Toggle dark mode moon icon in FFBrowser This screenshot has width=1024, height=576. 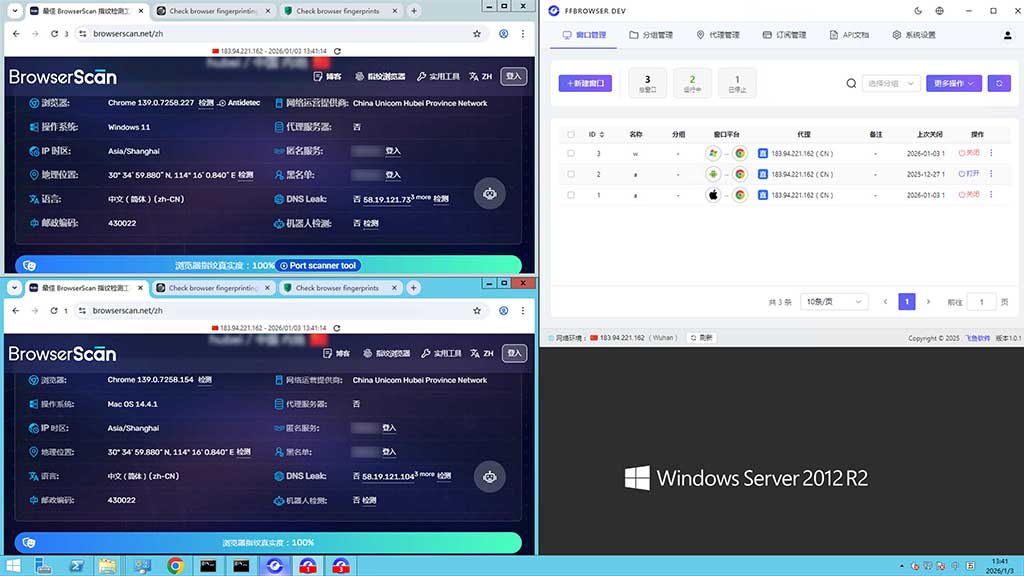pos(918,11)
